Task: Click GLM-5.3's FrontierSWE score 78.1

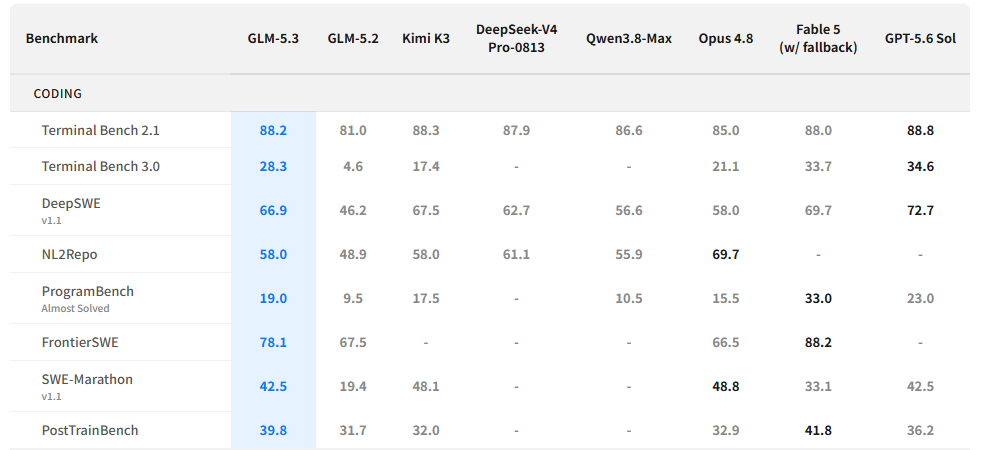Action: (x=273, y=342)
